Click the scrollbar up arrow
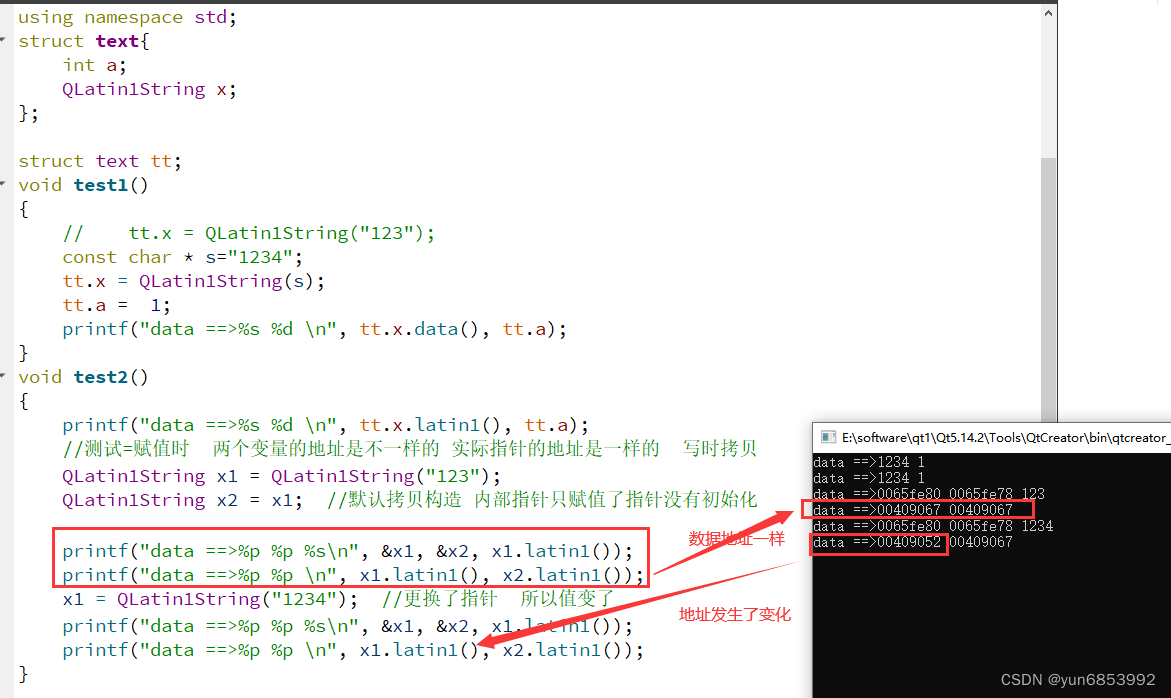This screenshot has height=698, width=1171. click(x=1049, y=12)
